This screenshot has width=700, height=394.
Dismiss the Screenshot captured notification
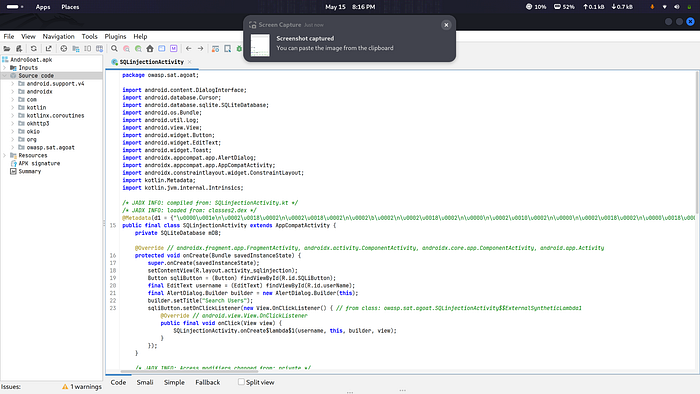point(446,25)
